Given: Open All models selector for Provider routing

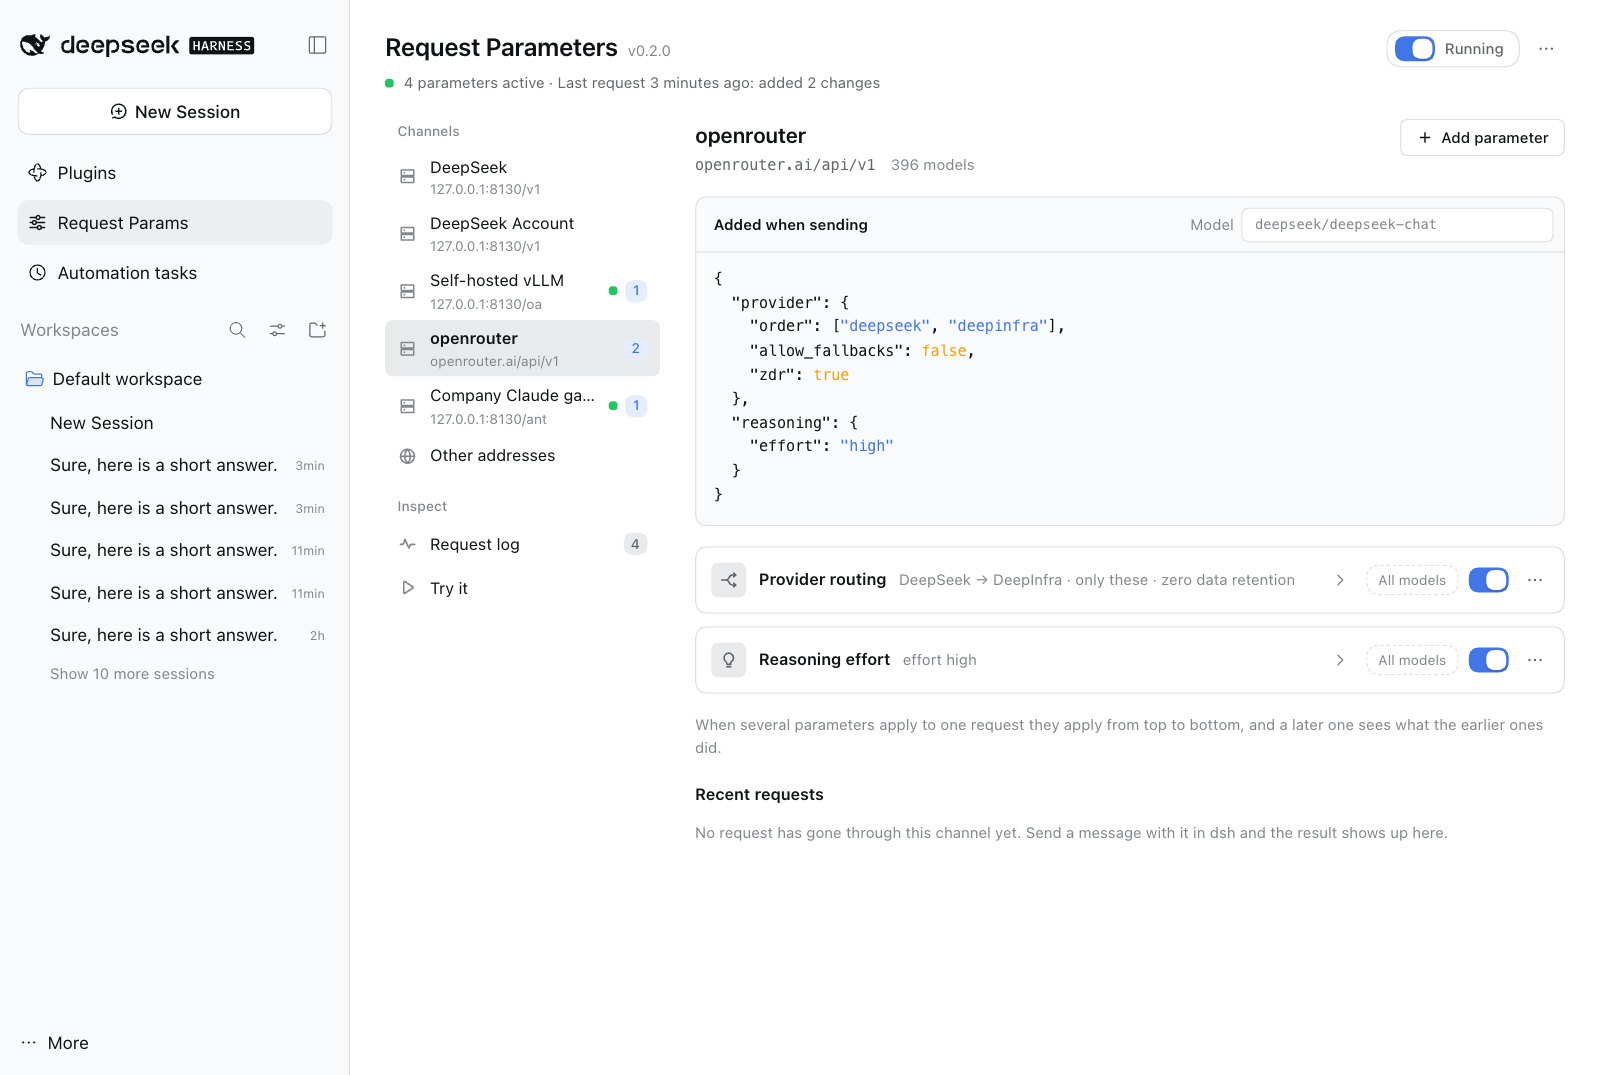Looking at the screenshot, I should pyautogui.click(x=1412, y=580).
